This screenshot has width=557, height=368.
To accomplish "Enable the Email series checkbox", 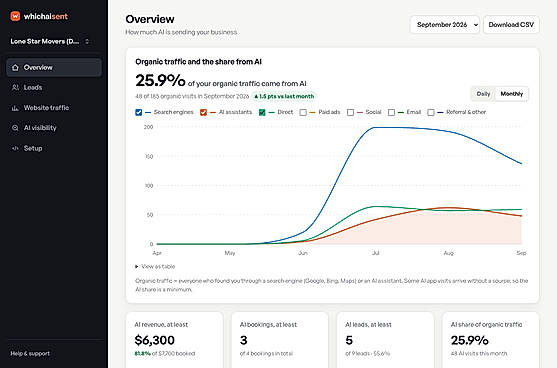I will click(x=391, y=112).
